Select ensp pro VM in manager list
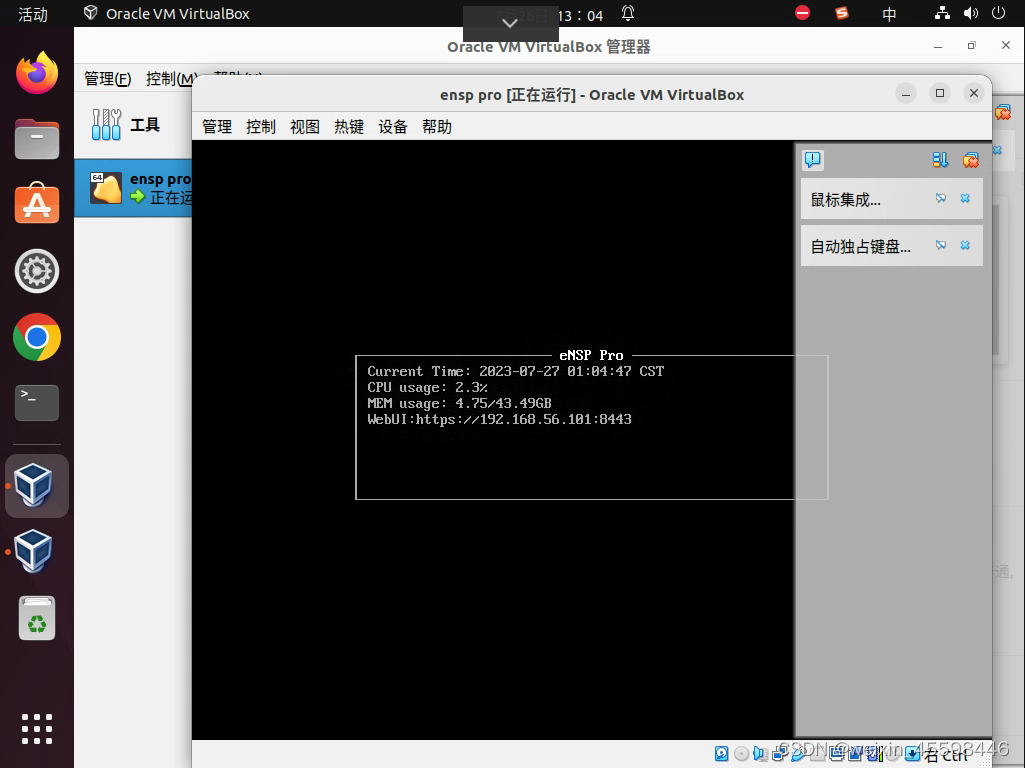The image size is (1025, 768). tap(133, 188)
